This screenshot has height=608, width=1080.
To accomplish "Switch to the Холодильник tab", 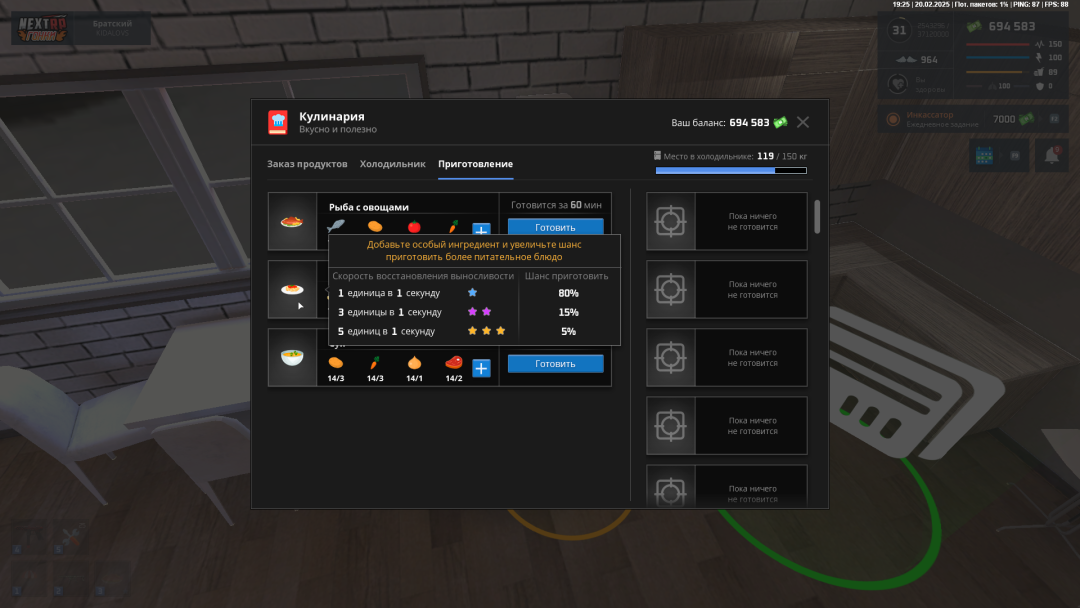I will click(392, 164).
